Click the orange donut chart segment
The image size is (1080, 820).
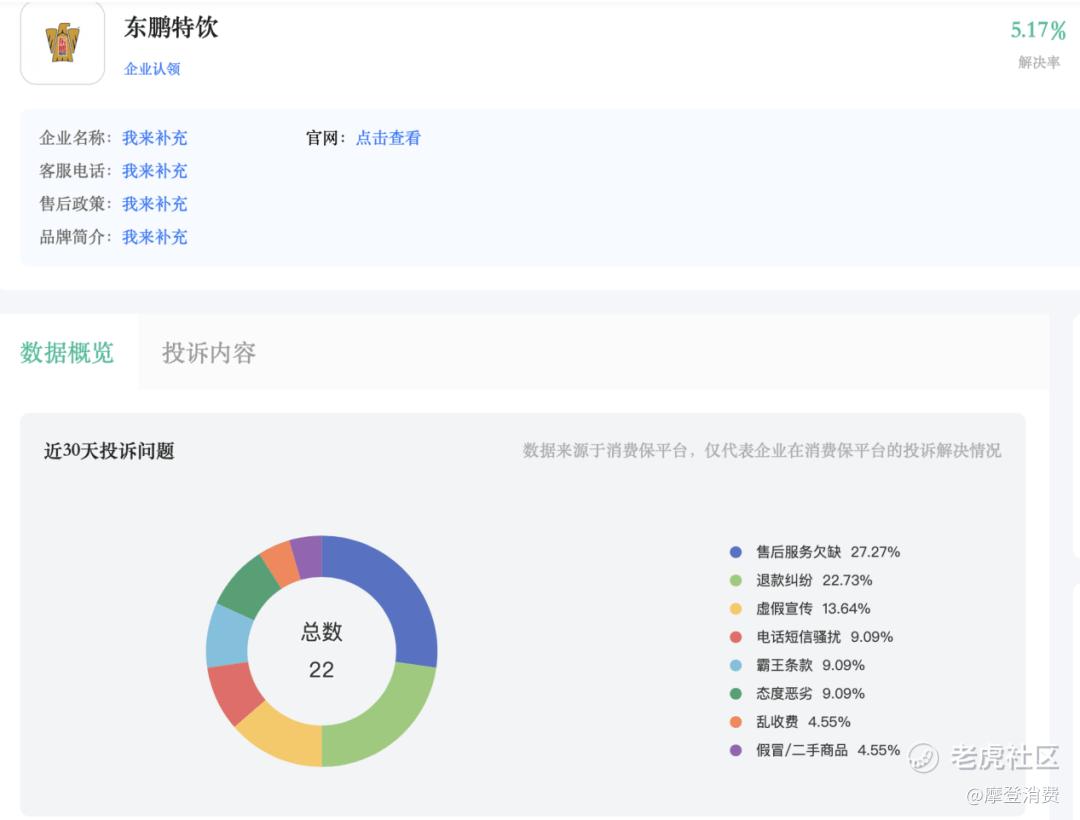[282, 562]
